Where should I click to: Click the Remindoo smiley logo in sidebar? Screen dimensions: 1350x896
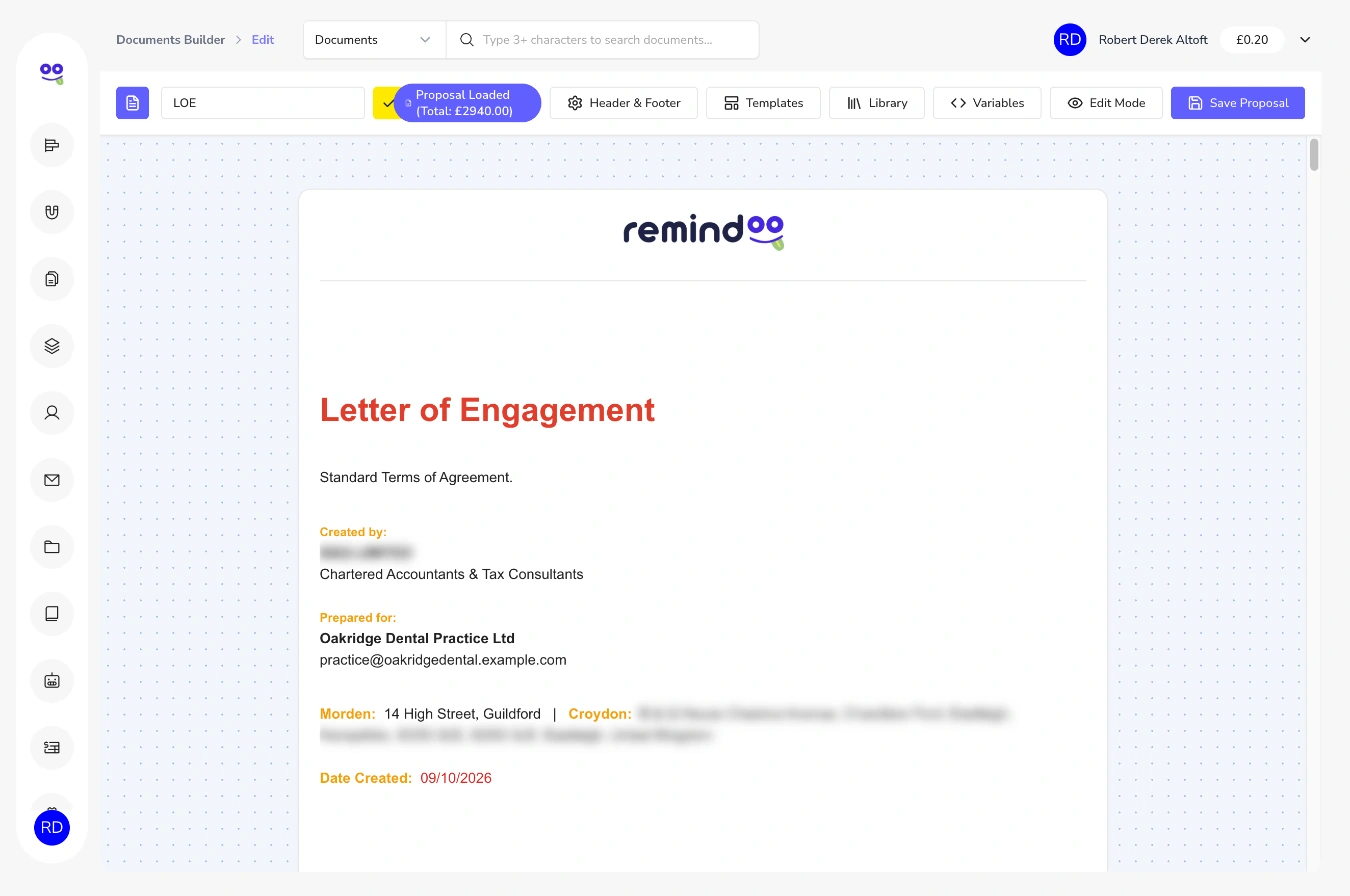pyautogui.click(x=52, y=73)
